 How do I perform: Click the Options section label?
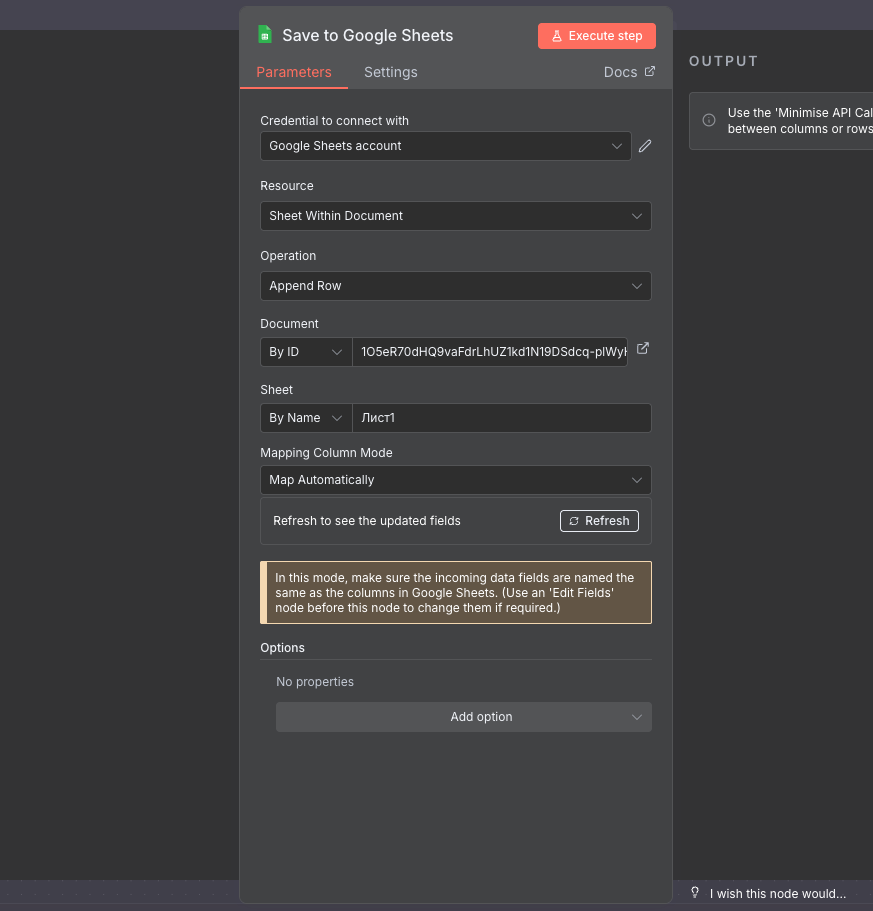pos(282,648)
